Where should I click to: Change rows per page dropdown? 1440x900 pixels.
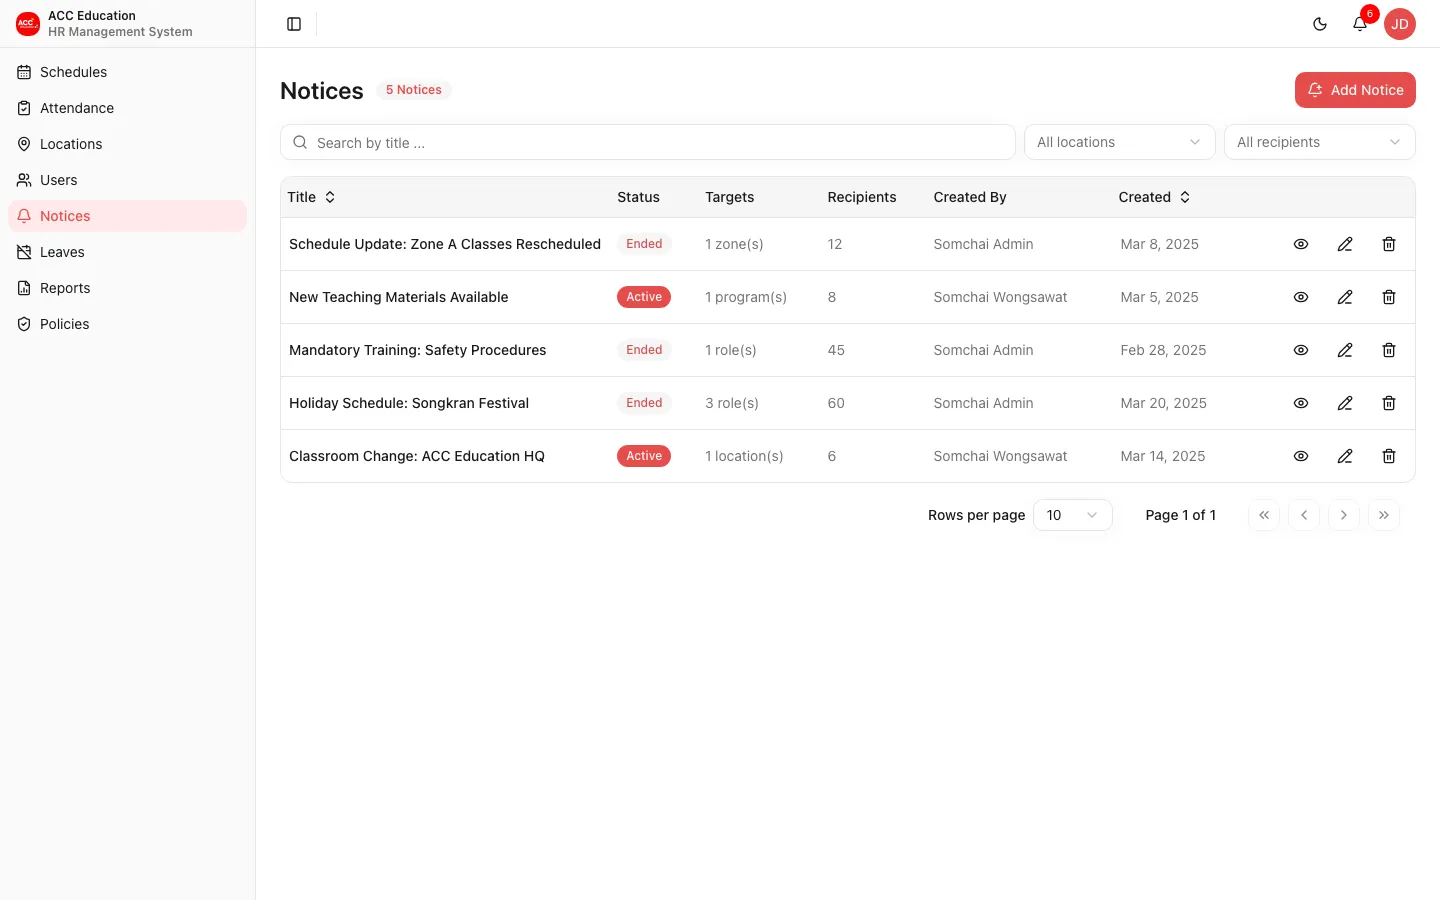click(x=1073, y=515)
